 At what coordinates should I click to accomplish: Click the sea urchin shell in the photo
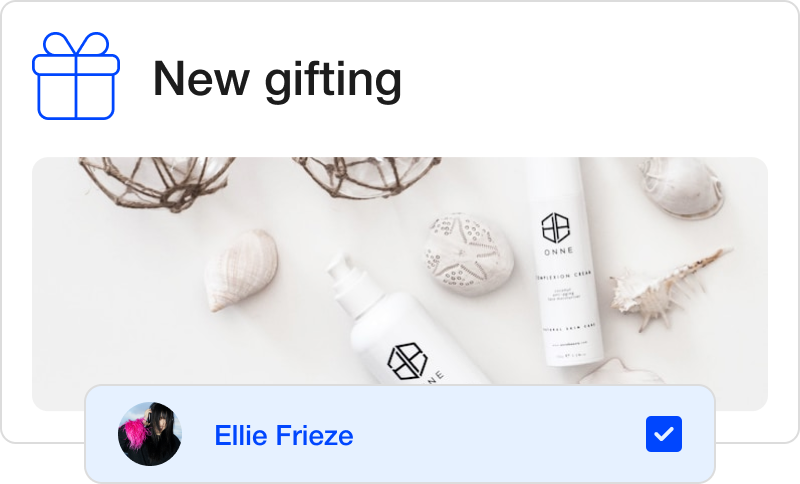pyautogui.click(x=468, y=254)
